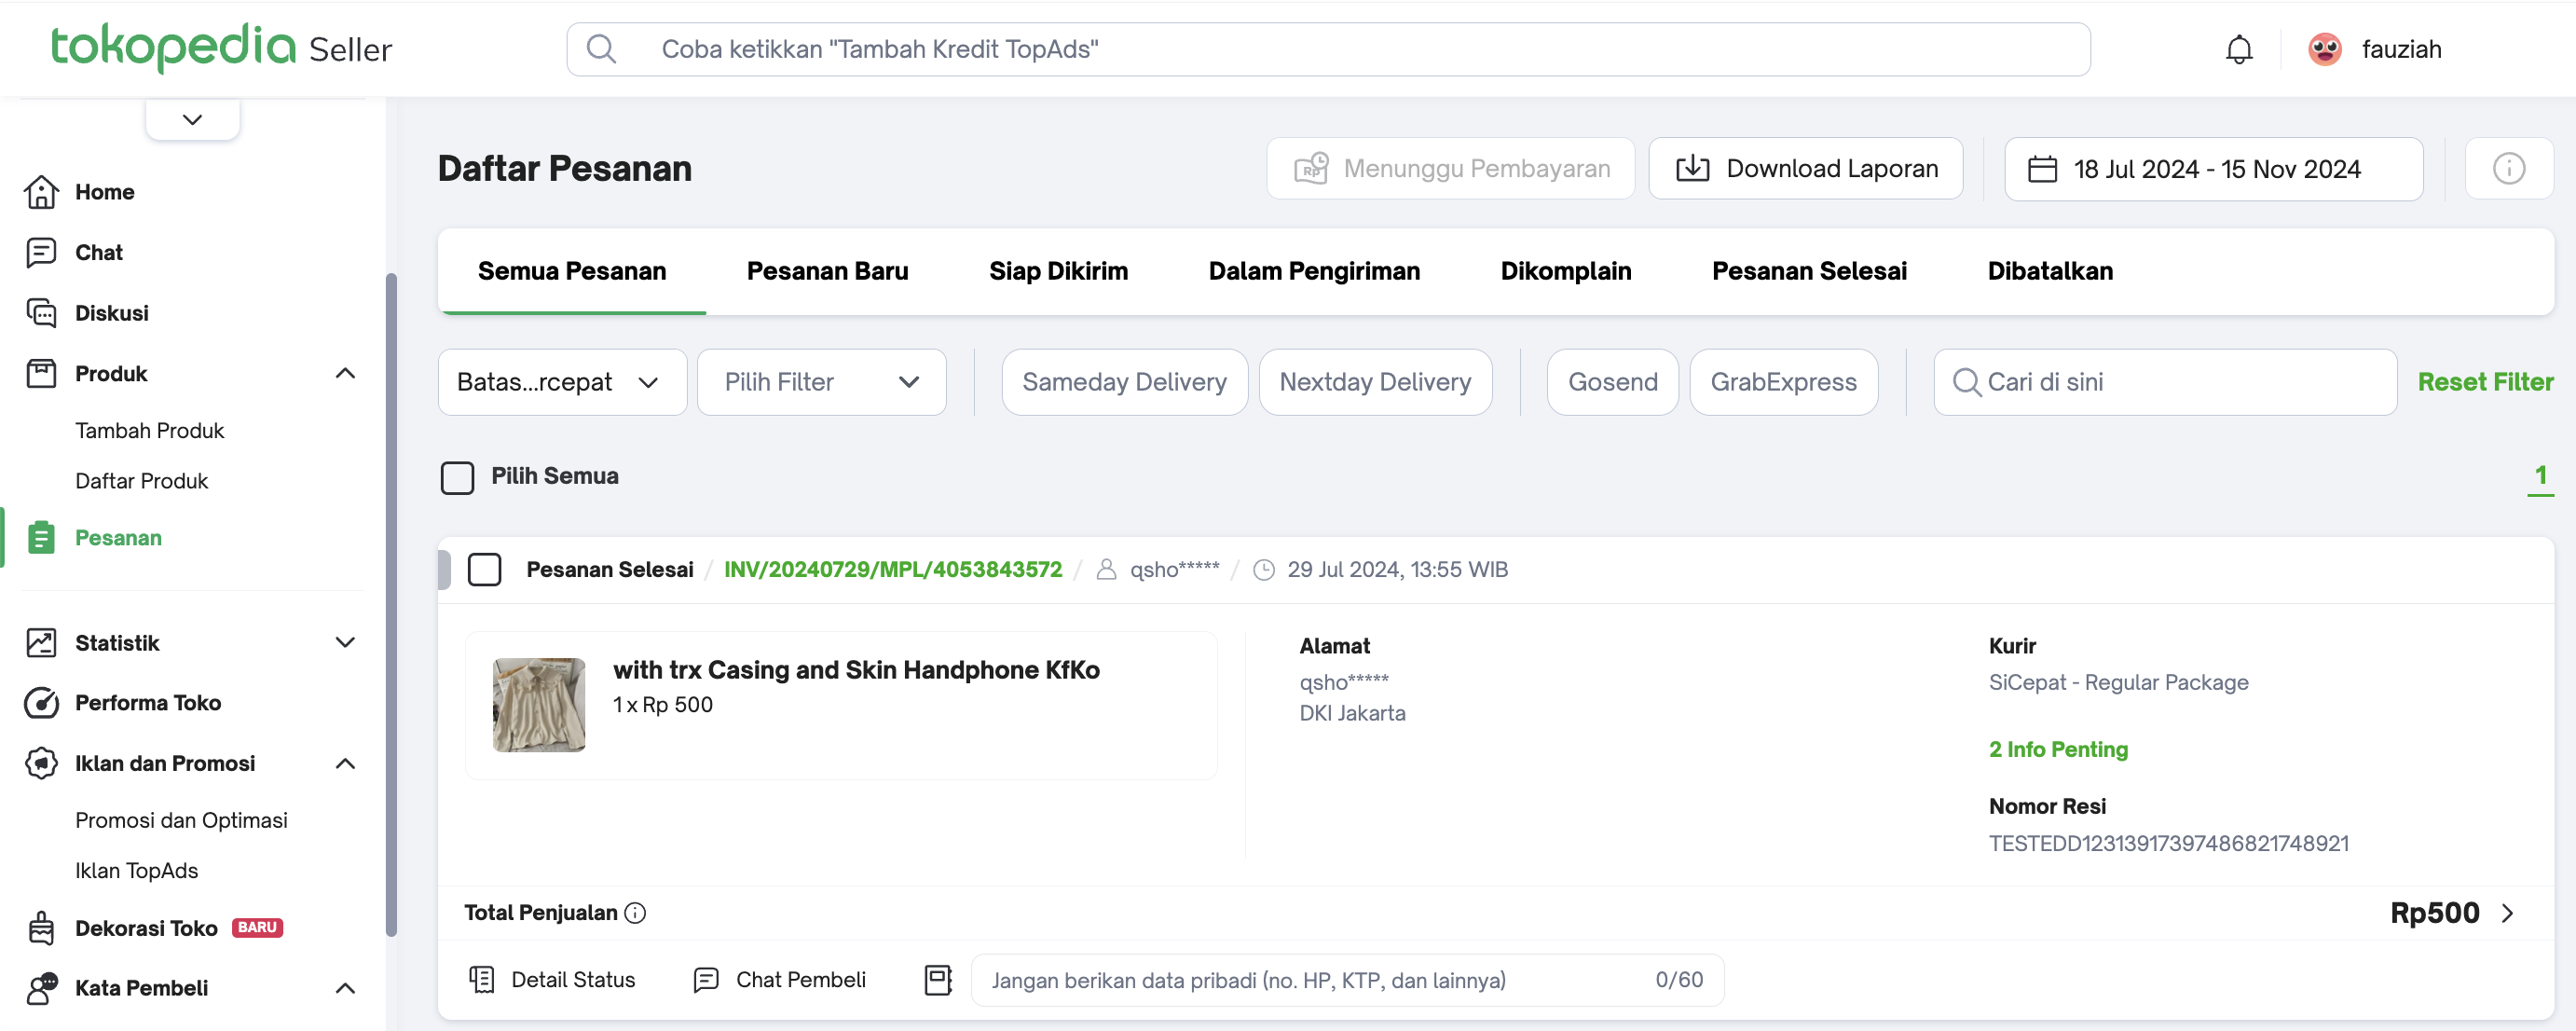Switch to the Pesanan Baru tab
This screenshot has width=2576, height=1031.
(x=827, y=271)
